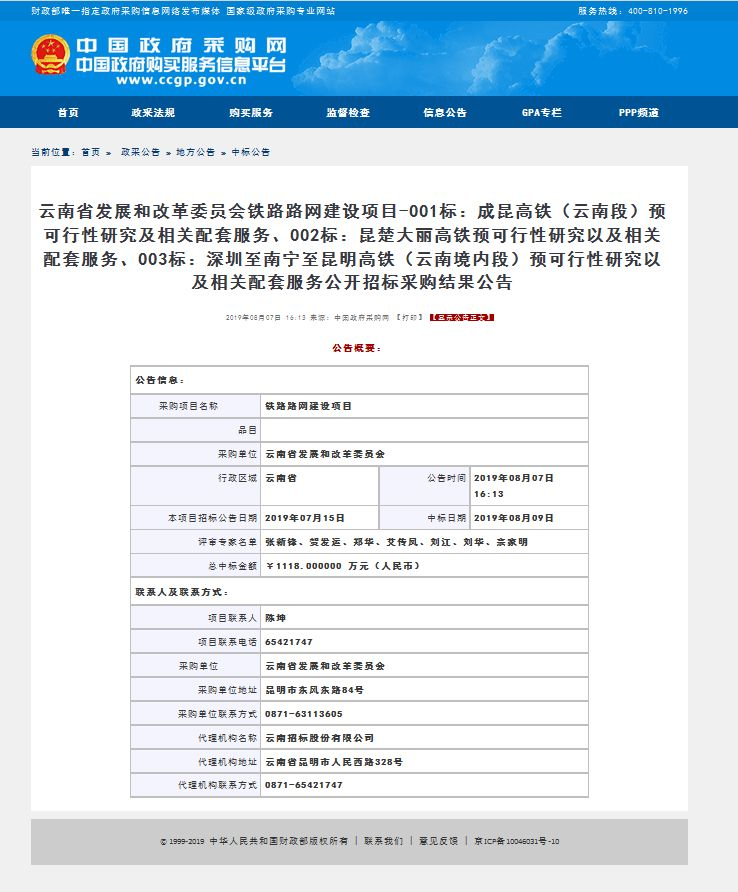Viewport: 738px width, 892px height.
Task: Switch to the PPP频道 menu item
Action: click(x=638, y=113)
